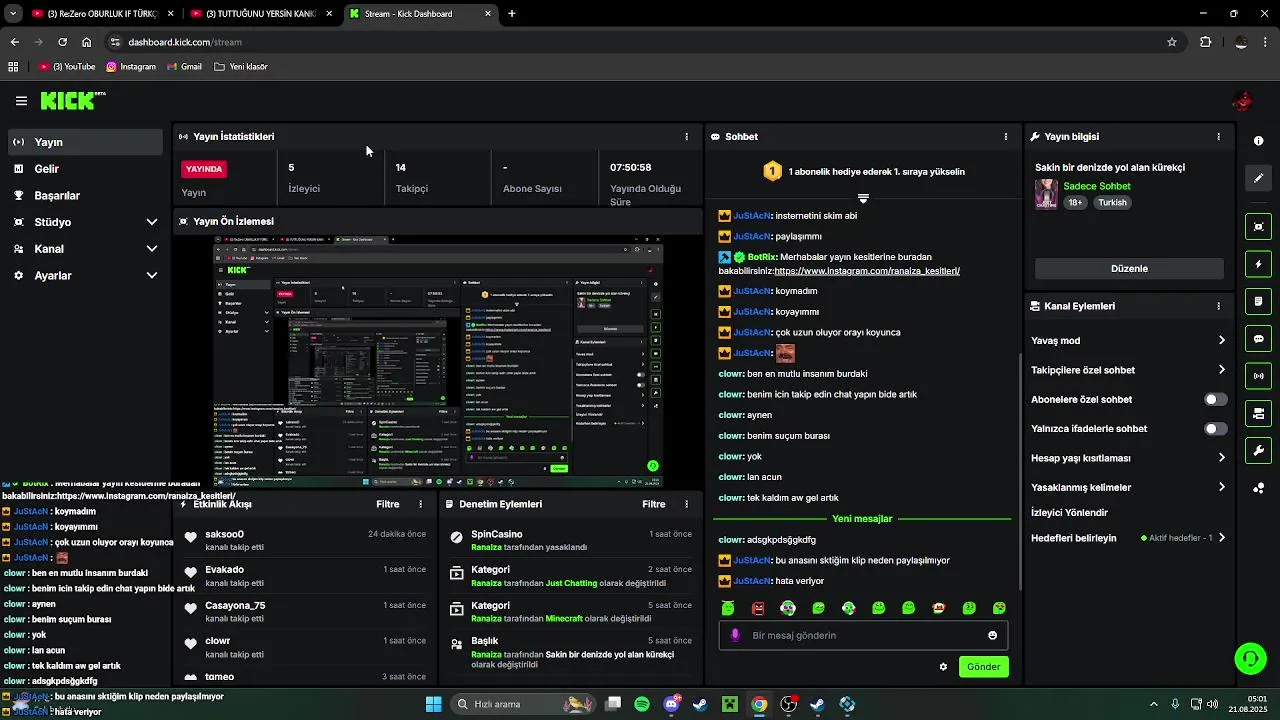The height and width of the screenshot is (720, 1280).
Task: Open Windows Start menu
Action: 434,704
